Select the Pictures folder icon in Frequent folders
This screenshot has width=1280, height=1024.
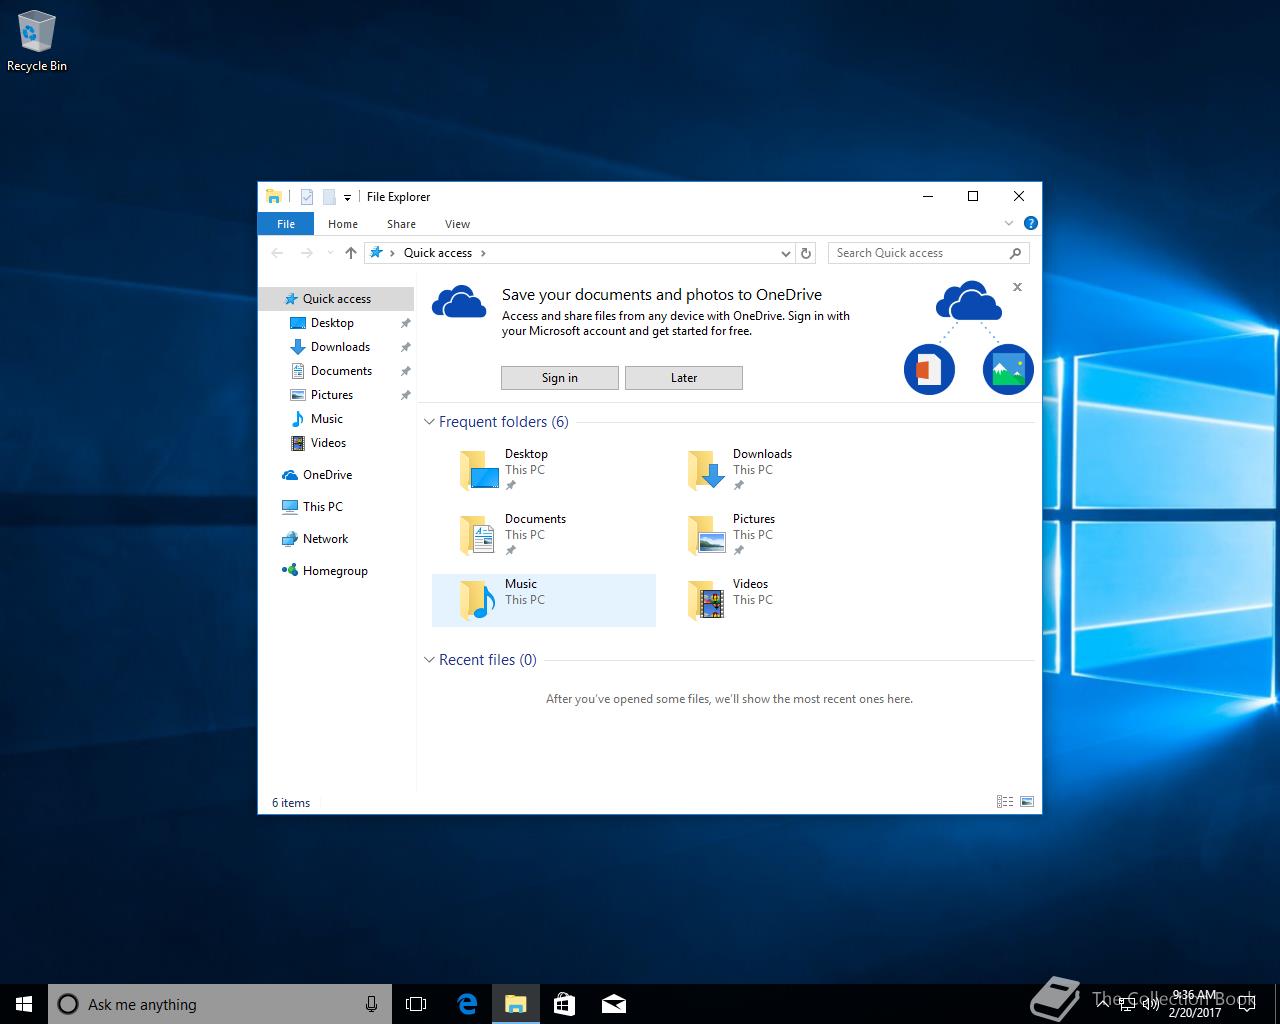pyautogui.click(x=708, y=535)
